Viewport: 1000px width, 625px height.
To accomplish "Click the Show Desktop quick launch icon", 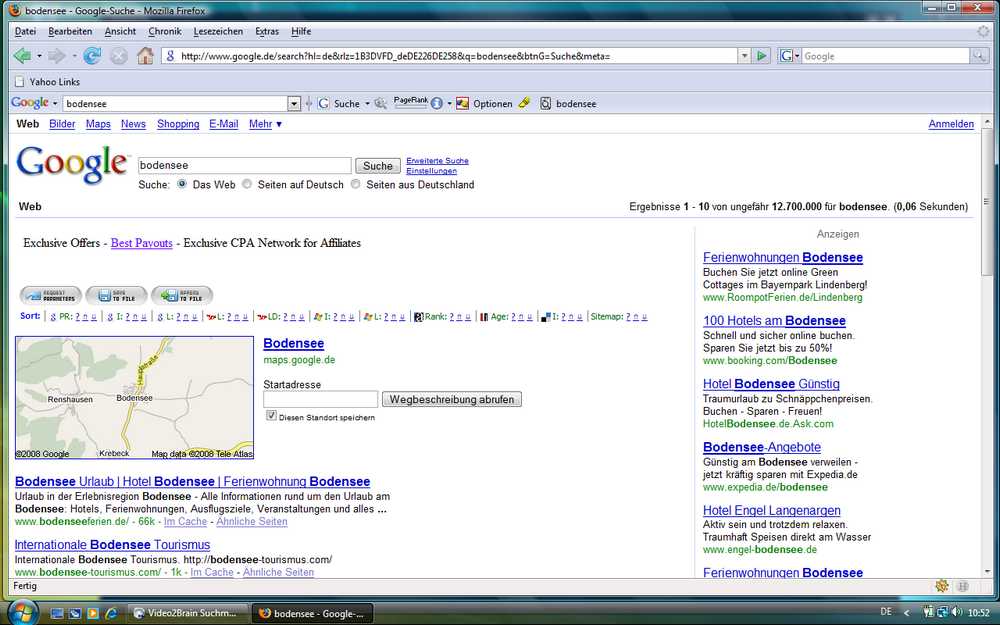I will [57, 614].
